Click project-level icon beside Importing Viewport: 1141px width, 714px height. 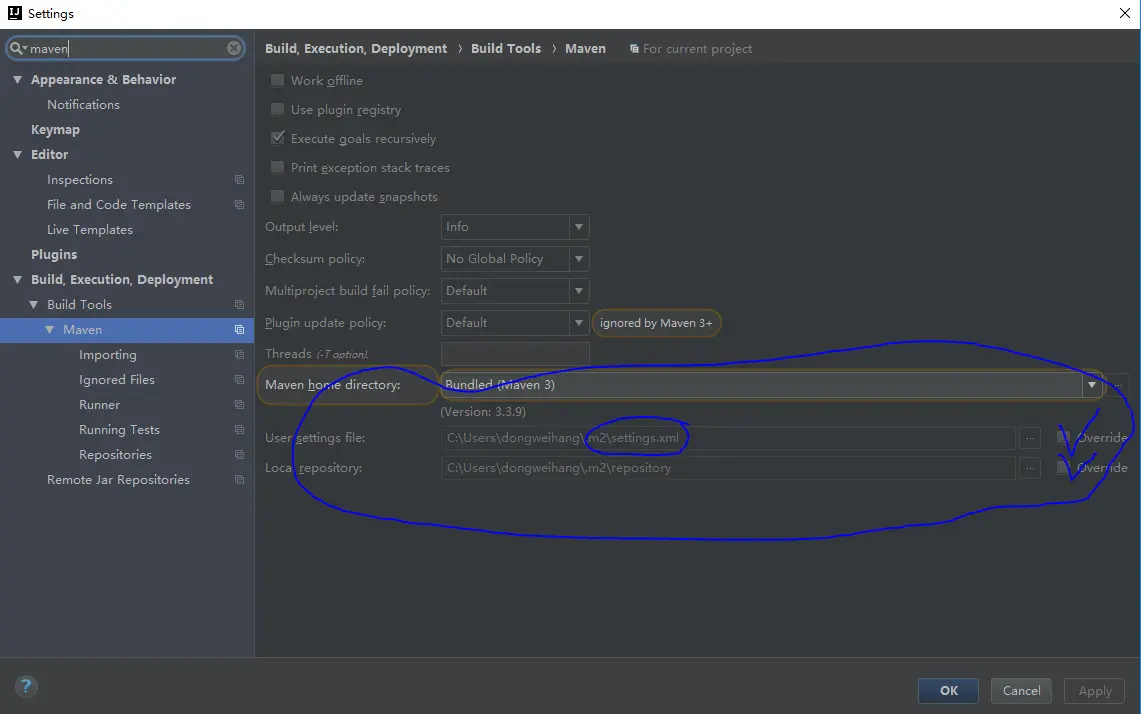pyautogui.click(x=239, y=354)
